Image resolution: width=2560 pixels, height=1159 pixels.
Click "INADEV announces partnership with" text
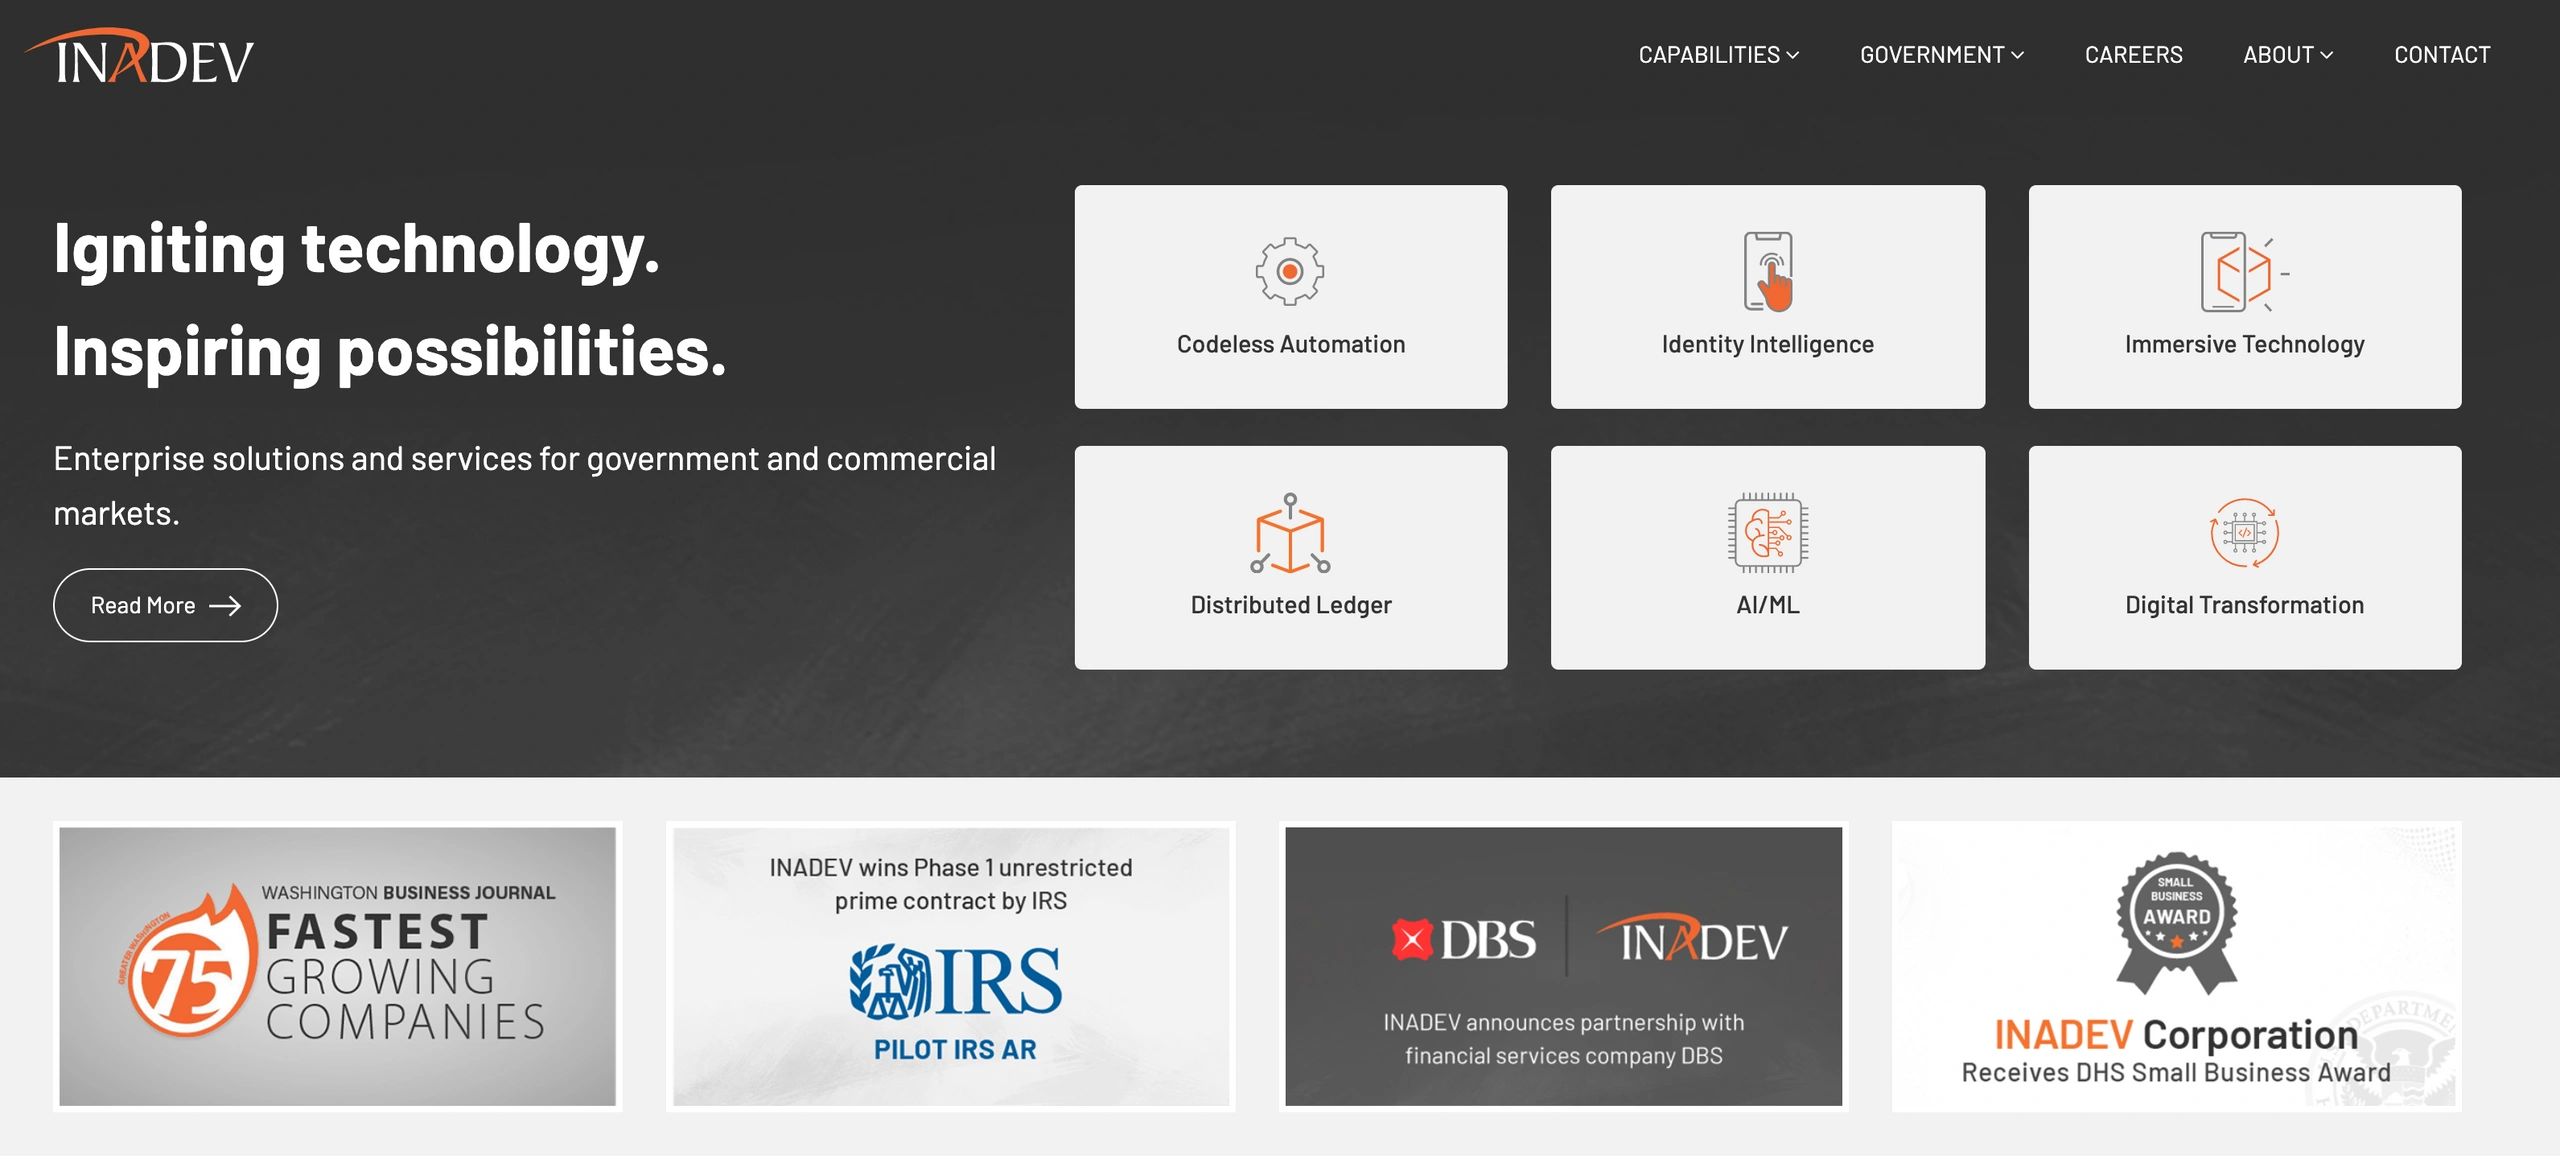pyautogui.click(x=1563, y=1023)
